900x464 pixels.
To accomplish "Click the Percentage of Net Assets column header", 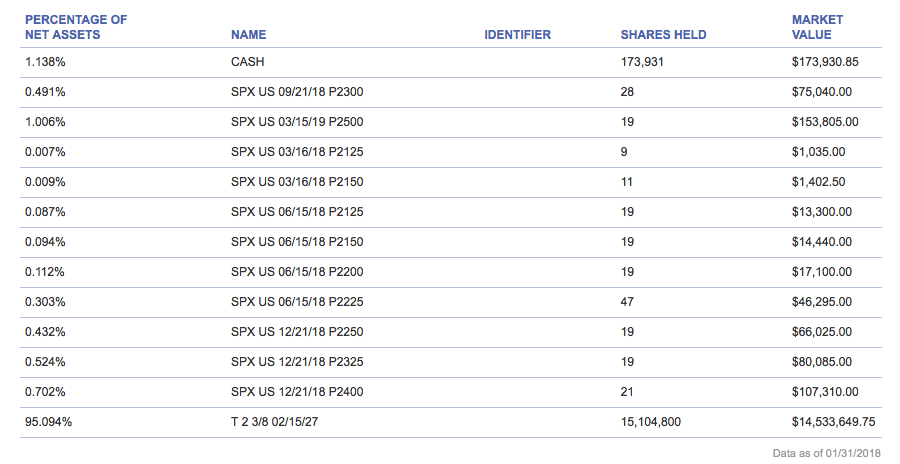I will coord(76,27).
